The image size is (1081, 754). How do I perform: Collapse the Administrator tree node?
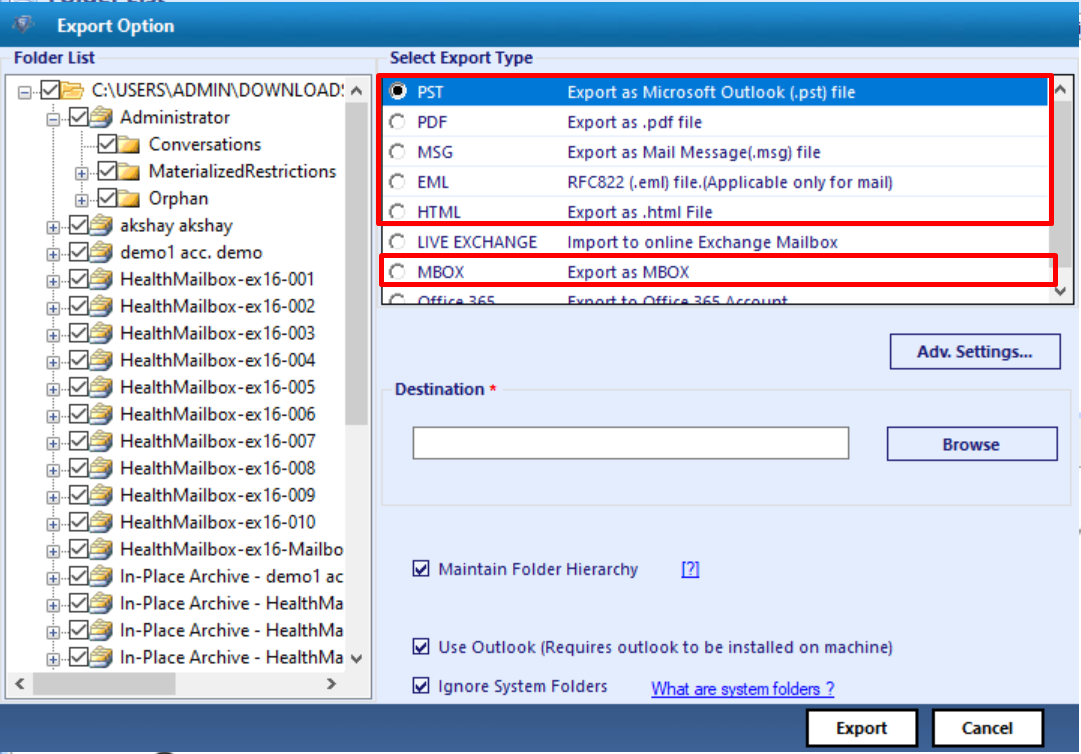[53, 119]
